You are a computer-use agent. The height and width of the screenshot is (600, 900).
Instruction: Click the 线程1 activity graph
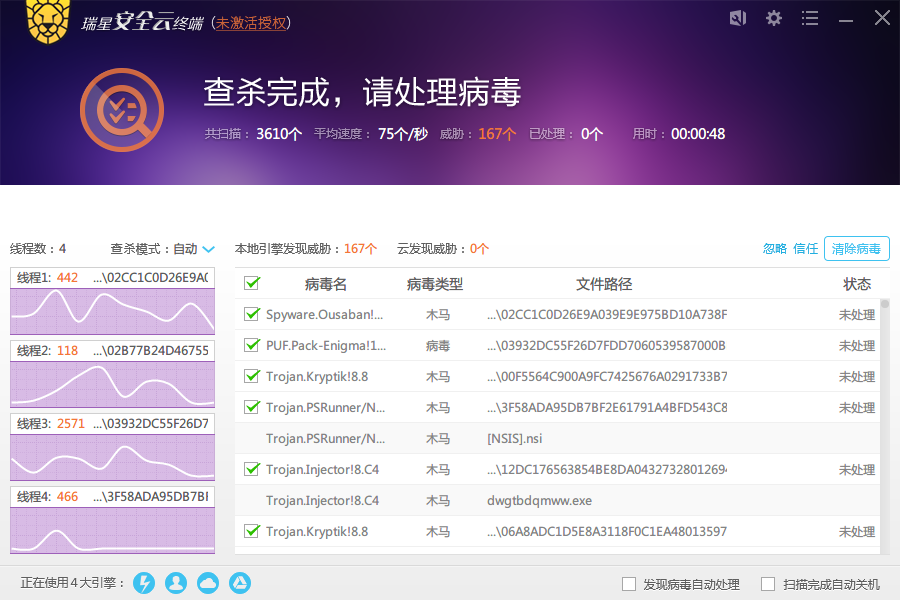click(112, 311)
